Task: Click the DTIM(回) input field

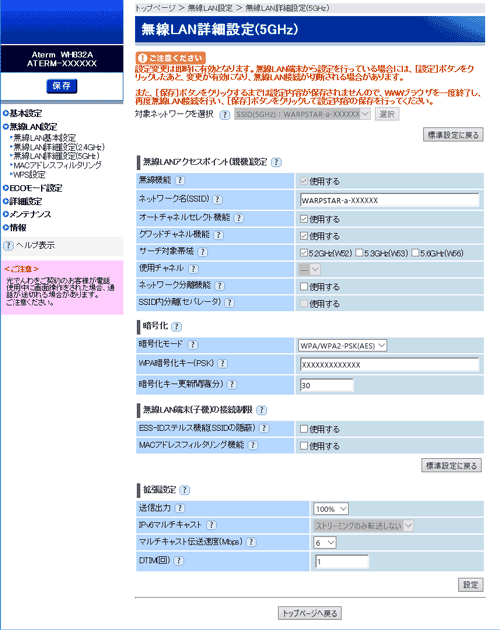Action: 341,562
